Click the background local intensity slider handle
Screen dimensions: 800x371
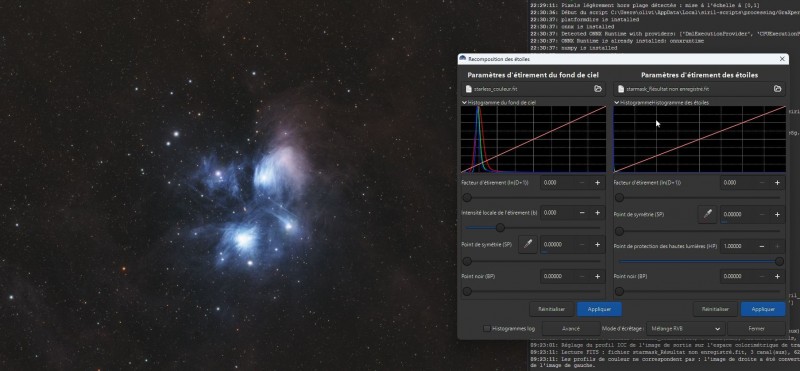coord(500,228)
